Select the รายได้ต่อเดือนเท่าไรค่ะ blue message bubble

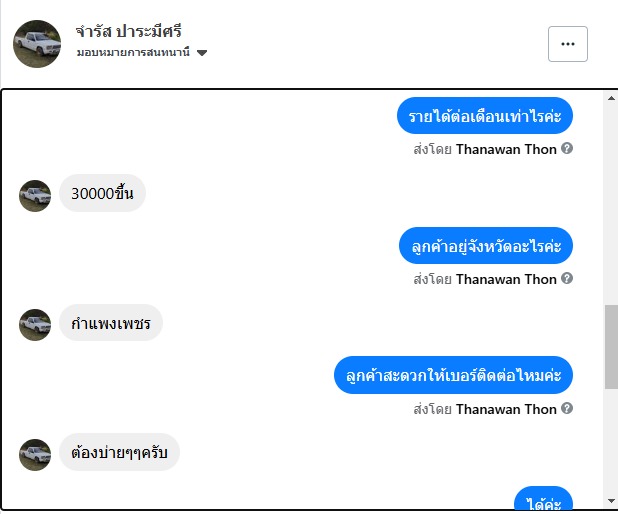pyautogui.click(x=485, y=116)
